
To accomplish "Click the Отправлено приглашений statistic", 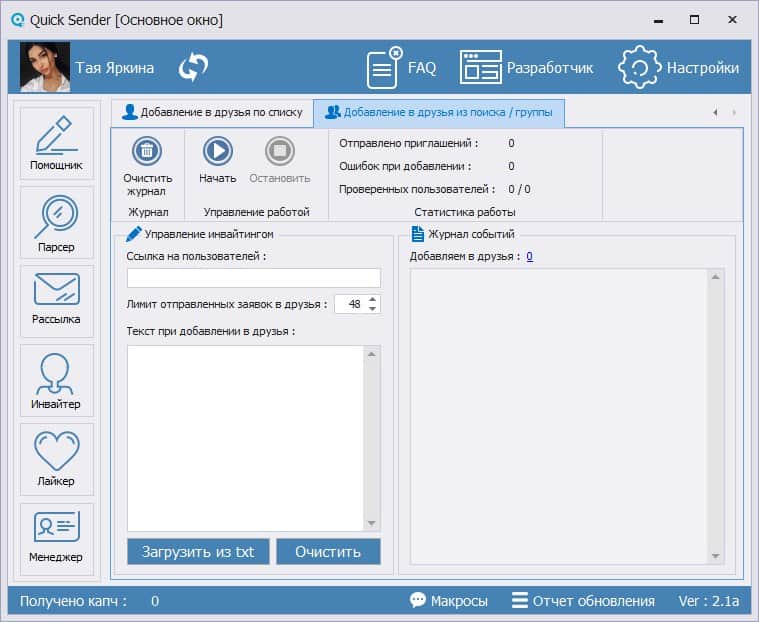I will (426, 143).
